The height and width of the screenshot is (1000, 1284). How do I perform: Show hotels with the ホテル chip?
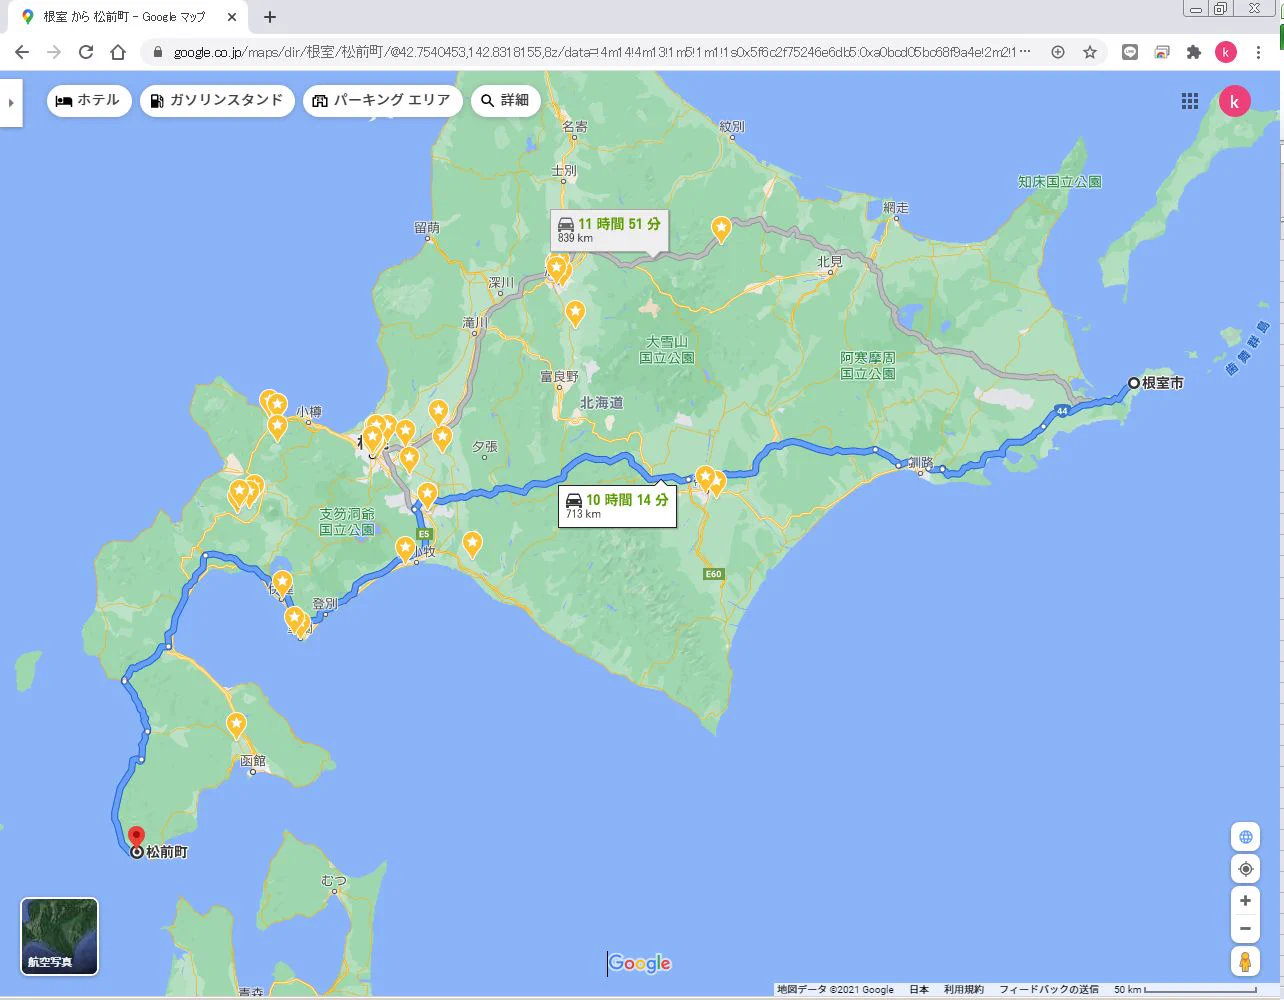89,101
